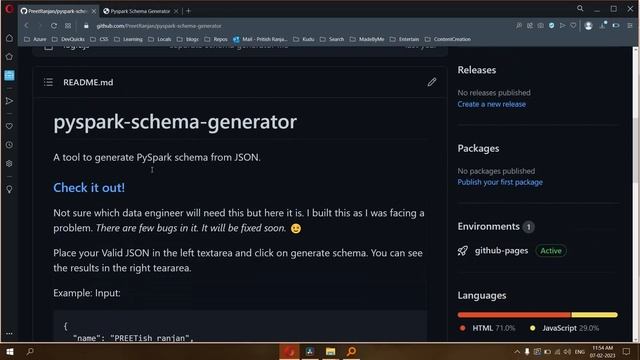Open README table of contents list icon
The width and height of the screenshot is (640, 360).
[x=48, y=82]
